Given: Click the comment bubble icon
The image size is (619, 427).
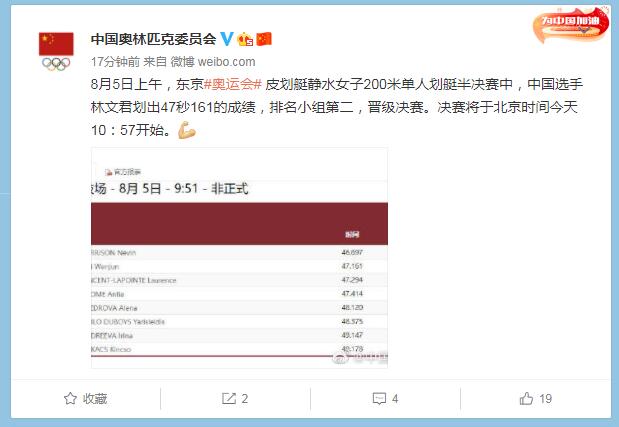Looking at the screenshot, I should [379, 399].
